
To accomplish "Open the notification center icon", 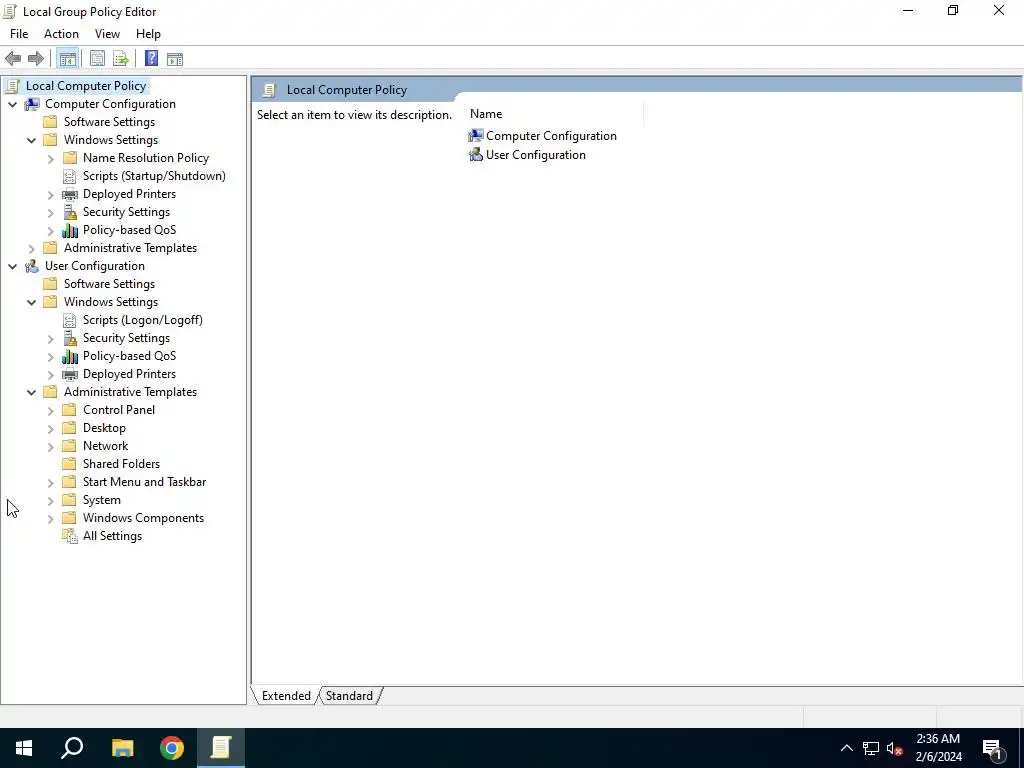I will [x=993, y=748].
